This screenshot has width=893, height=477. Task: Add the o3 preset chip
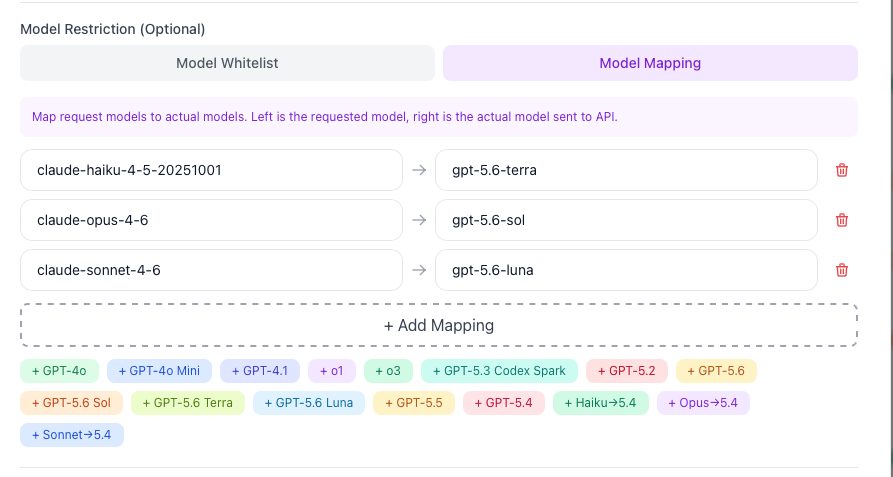pos(388,371)
